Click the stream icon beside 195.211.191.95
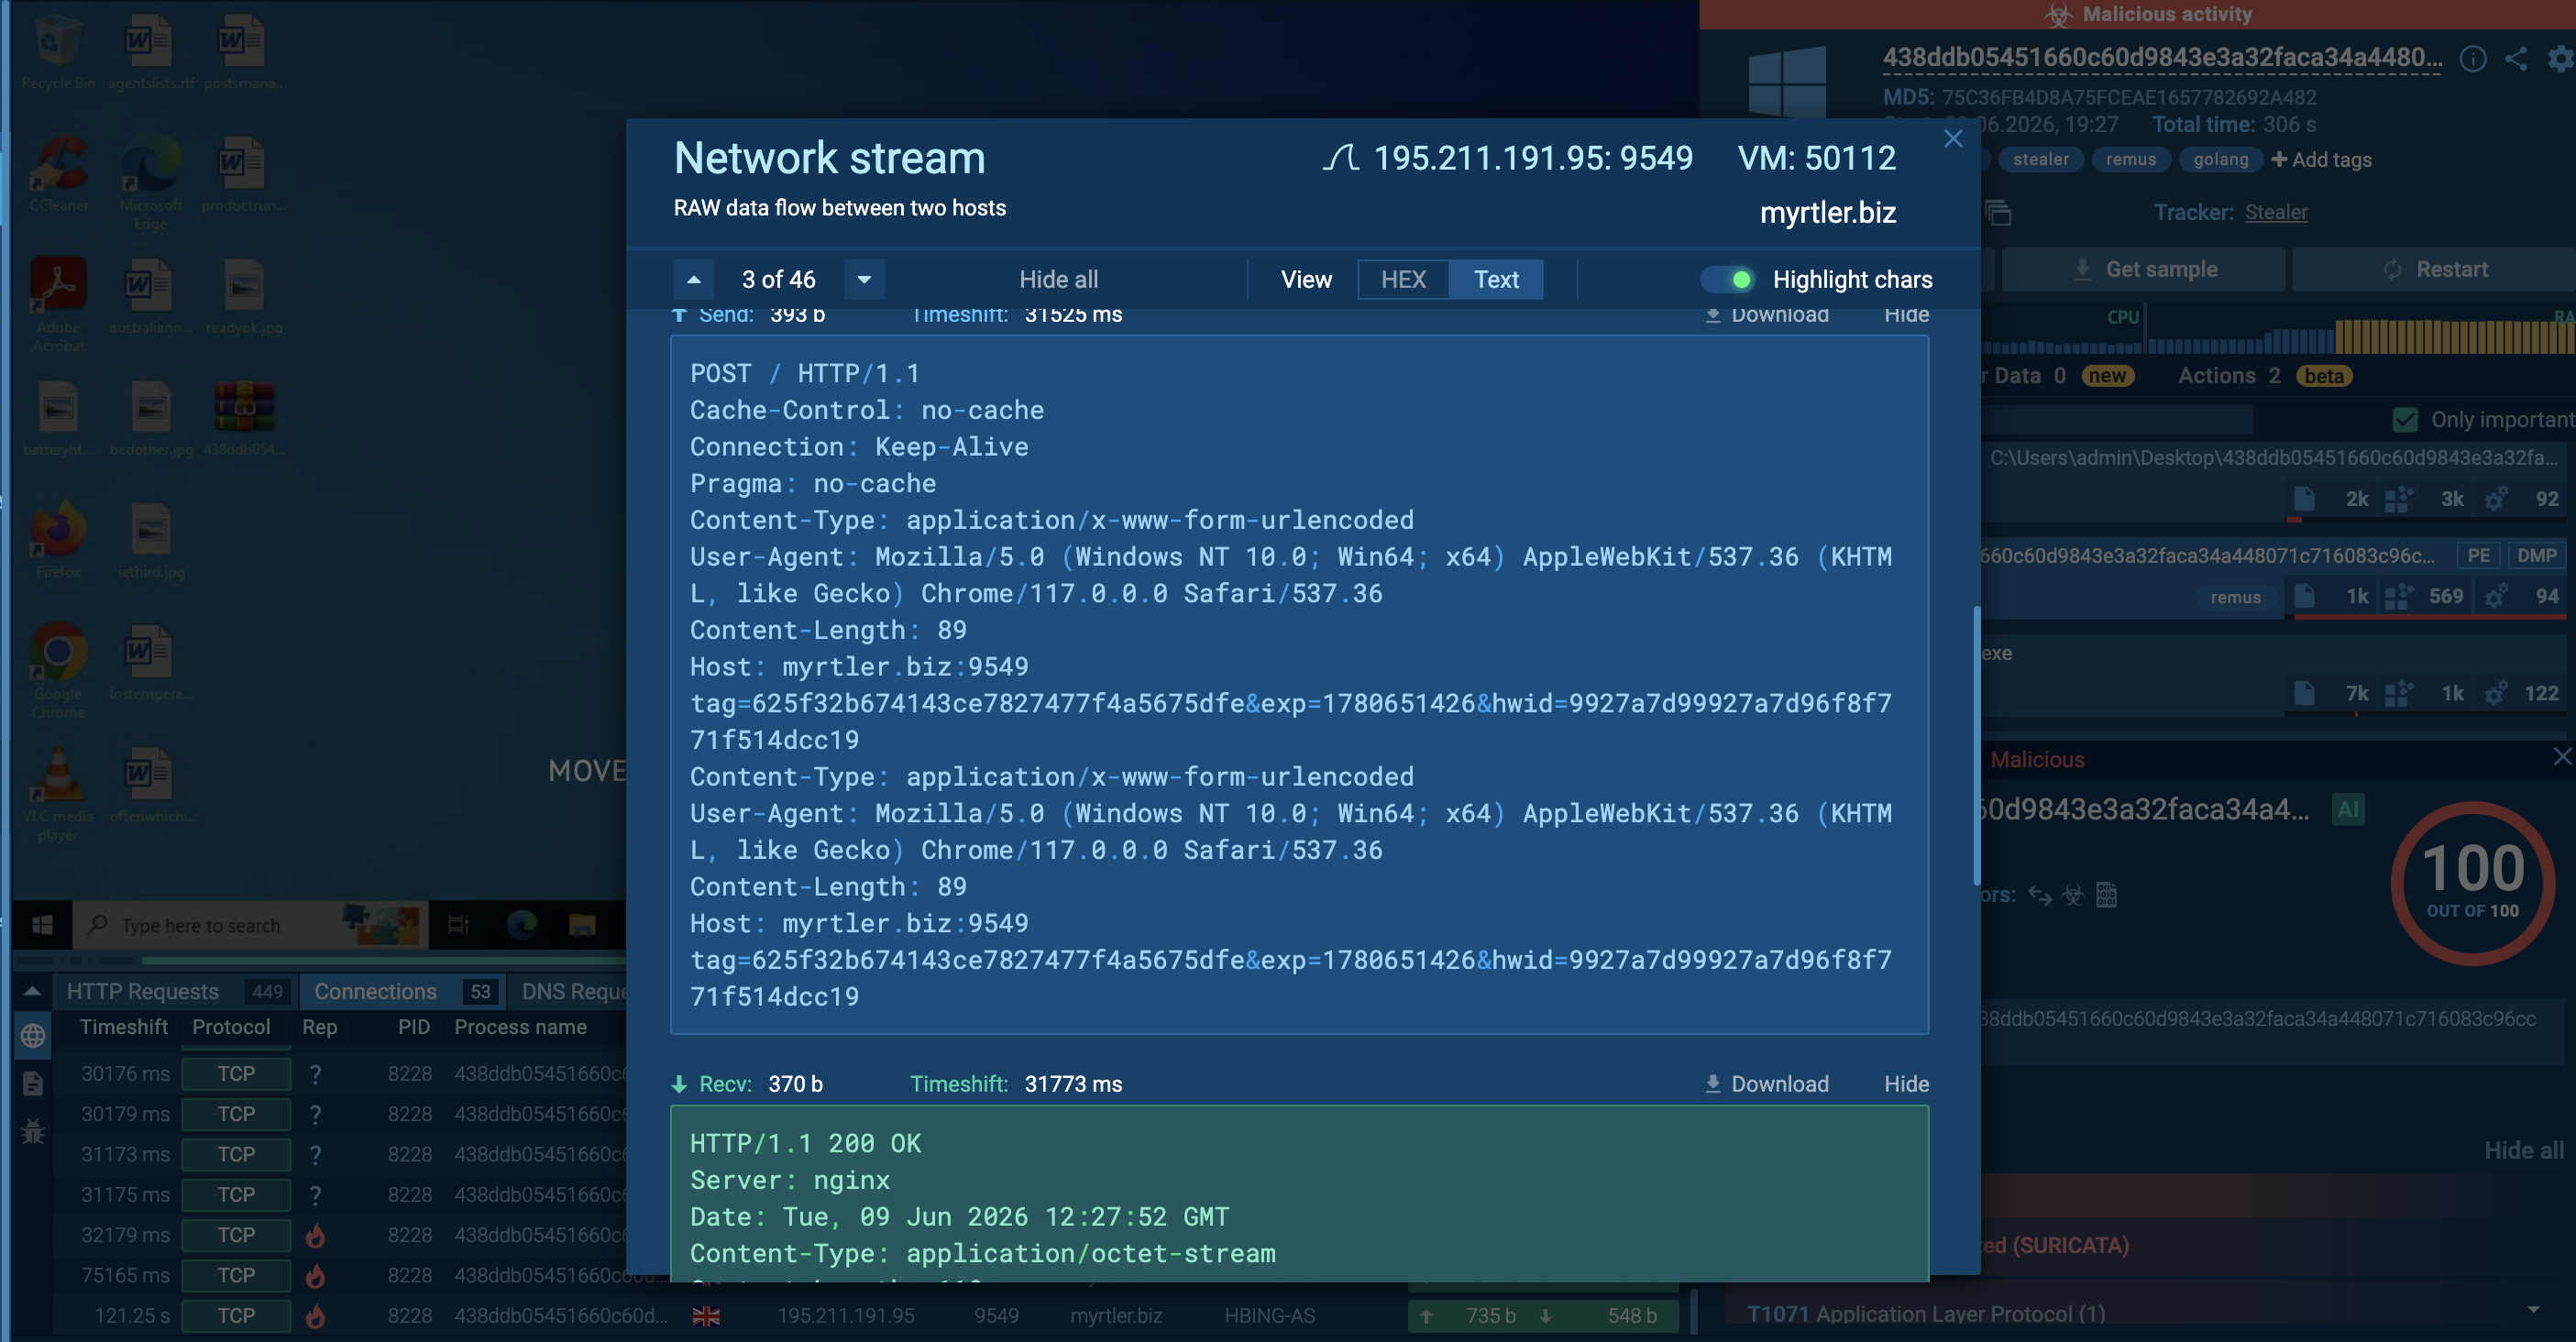The height and width of the screenshot is (1342, 2576). pos(1340,158)
